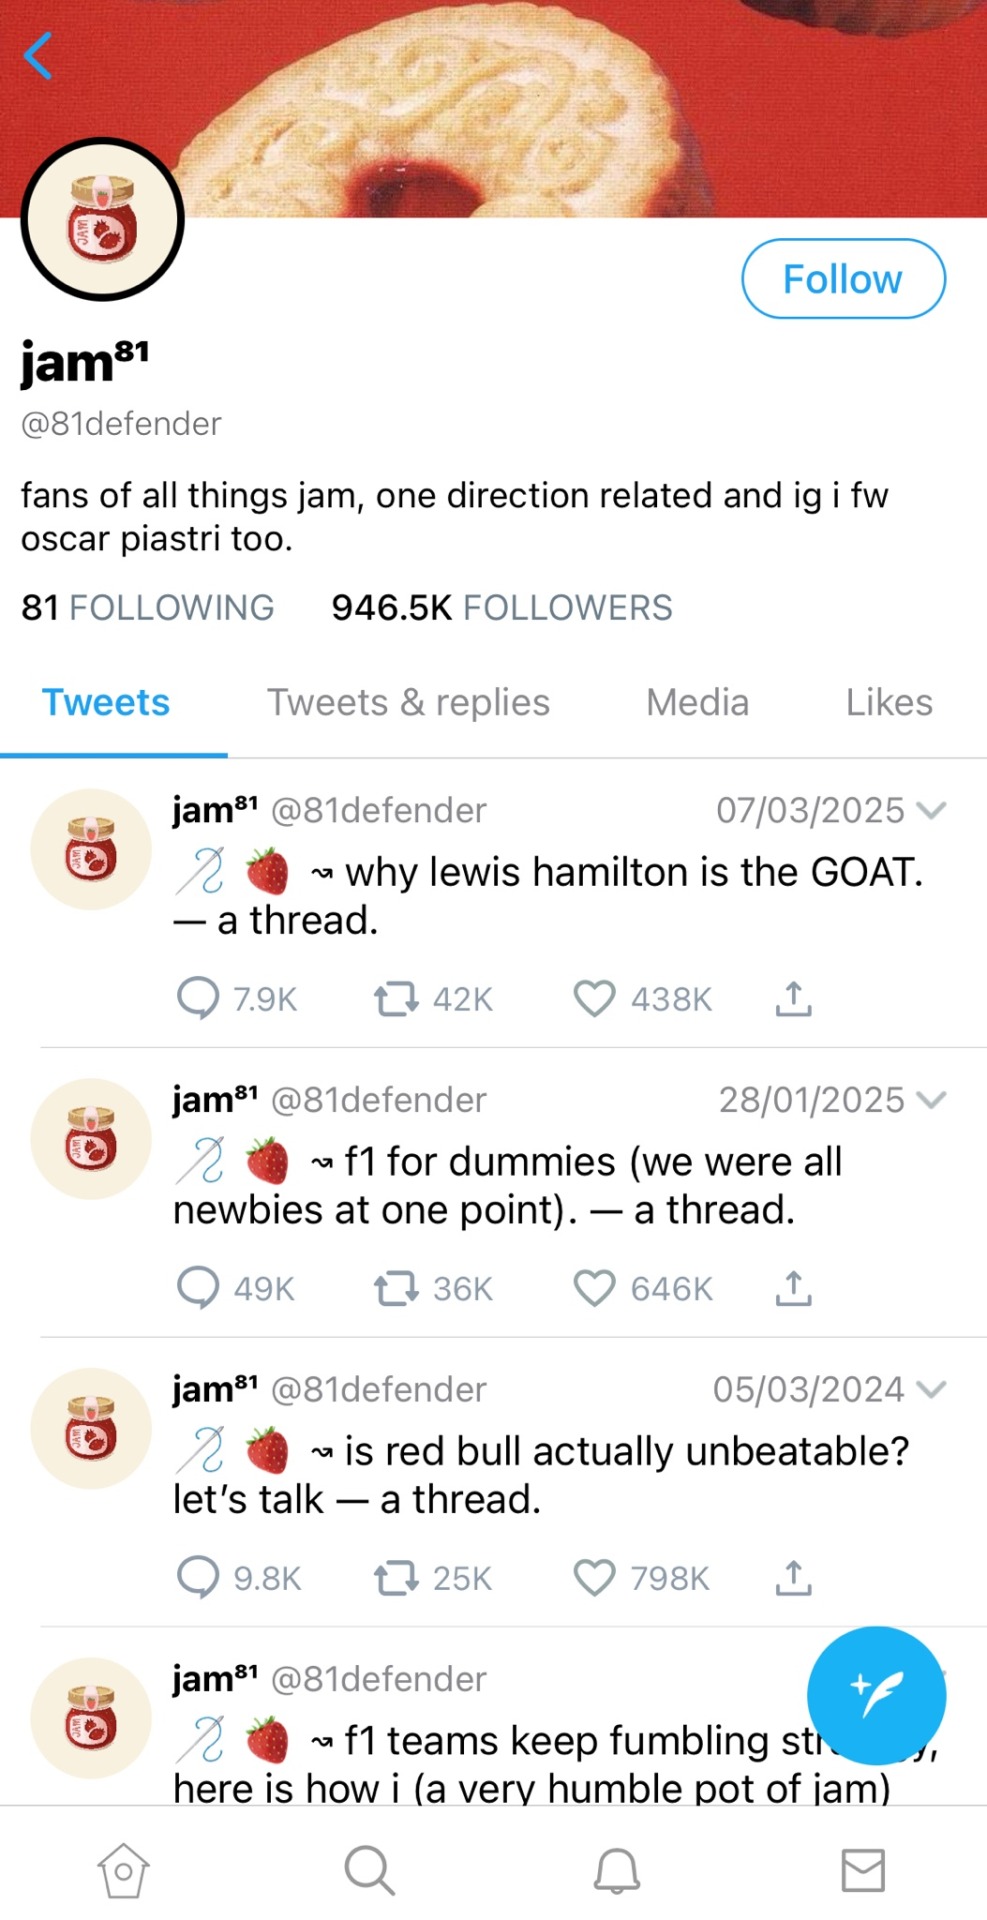Expand options chevron on 28/01/2025 tweet
Image resolution: width=987 pixels, height=1920 pixels.
click(x=931, y=1100)
